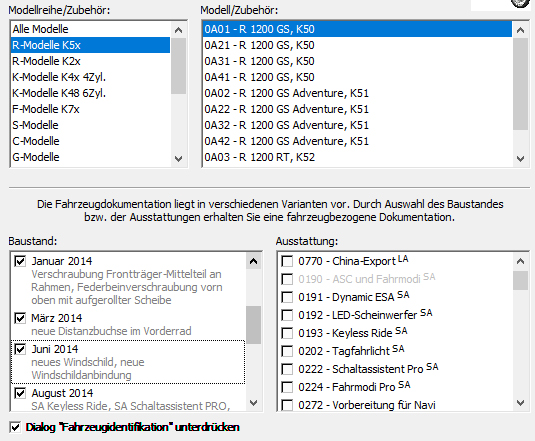The width and height of the screenshot is (535, 441).
Task: Click up arrow of Modell/Zubehör list scrollbar
Action: 520,30
